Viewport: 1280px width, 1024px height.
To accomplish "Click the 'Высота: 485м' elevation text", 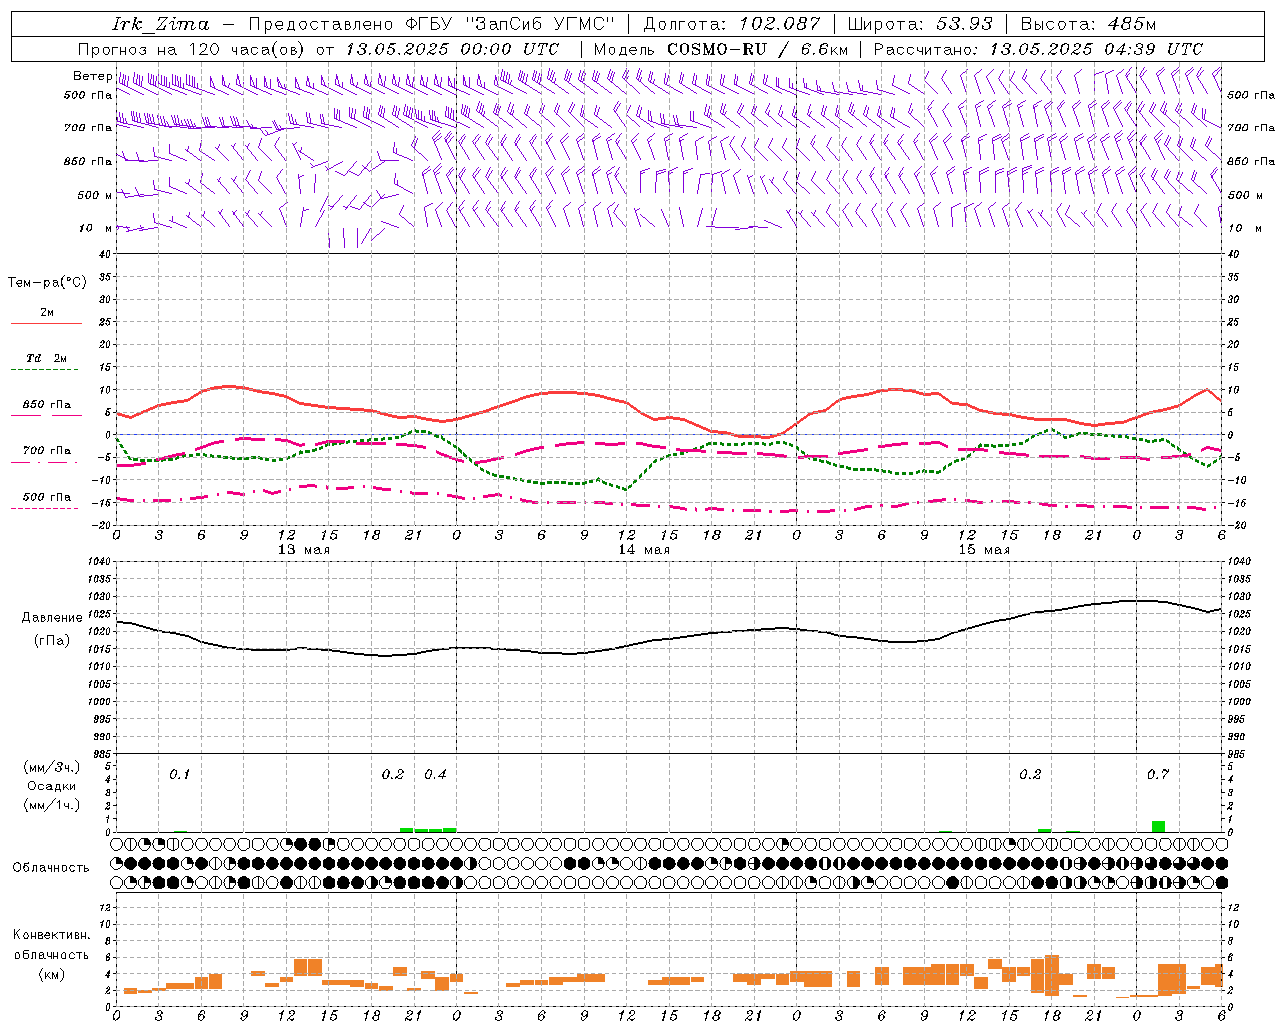I will click(x=1088, y=24).
